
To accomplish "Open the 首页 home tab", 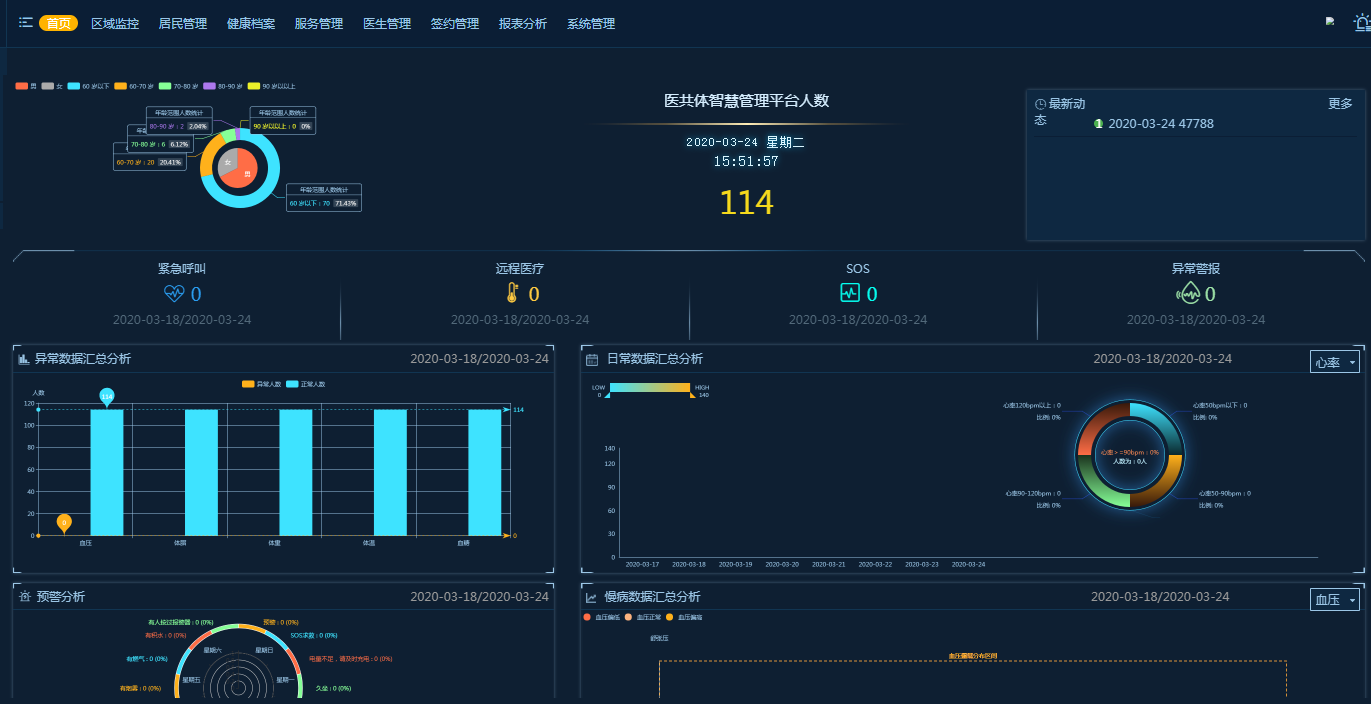I will coord(58,23).
